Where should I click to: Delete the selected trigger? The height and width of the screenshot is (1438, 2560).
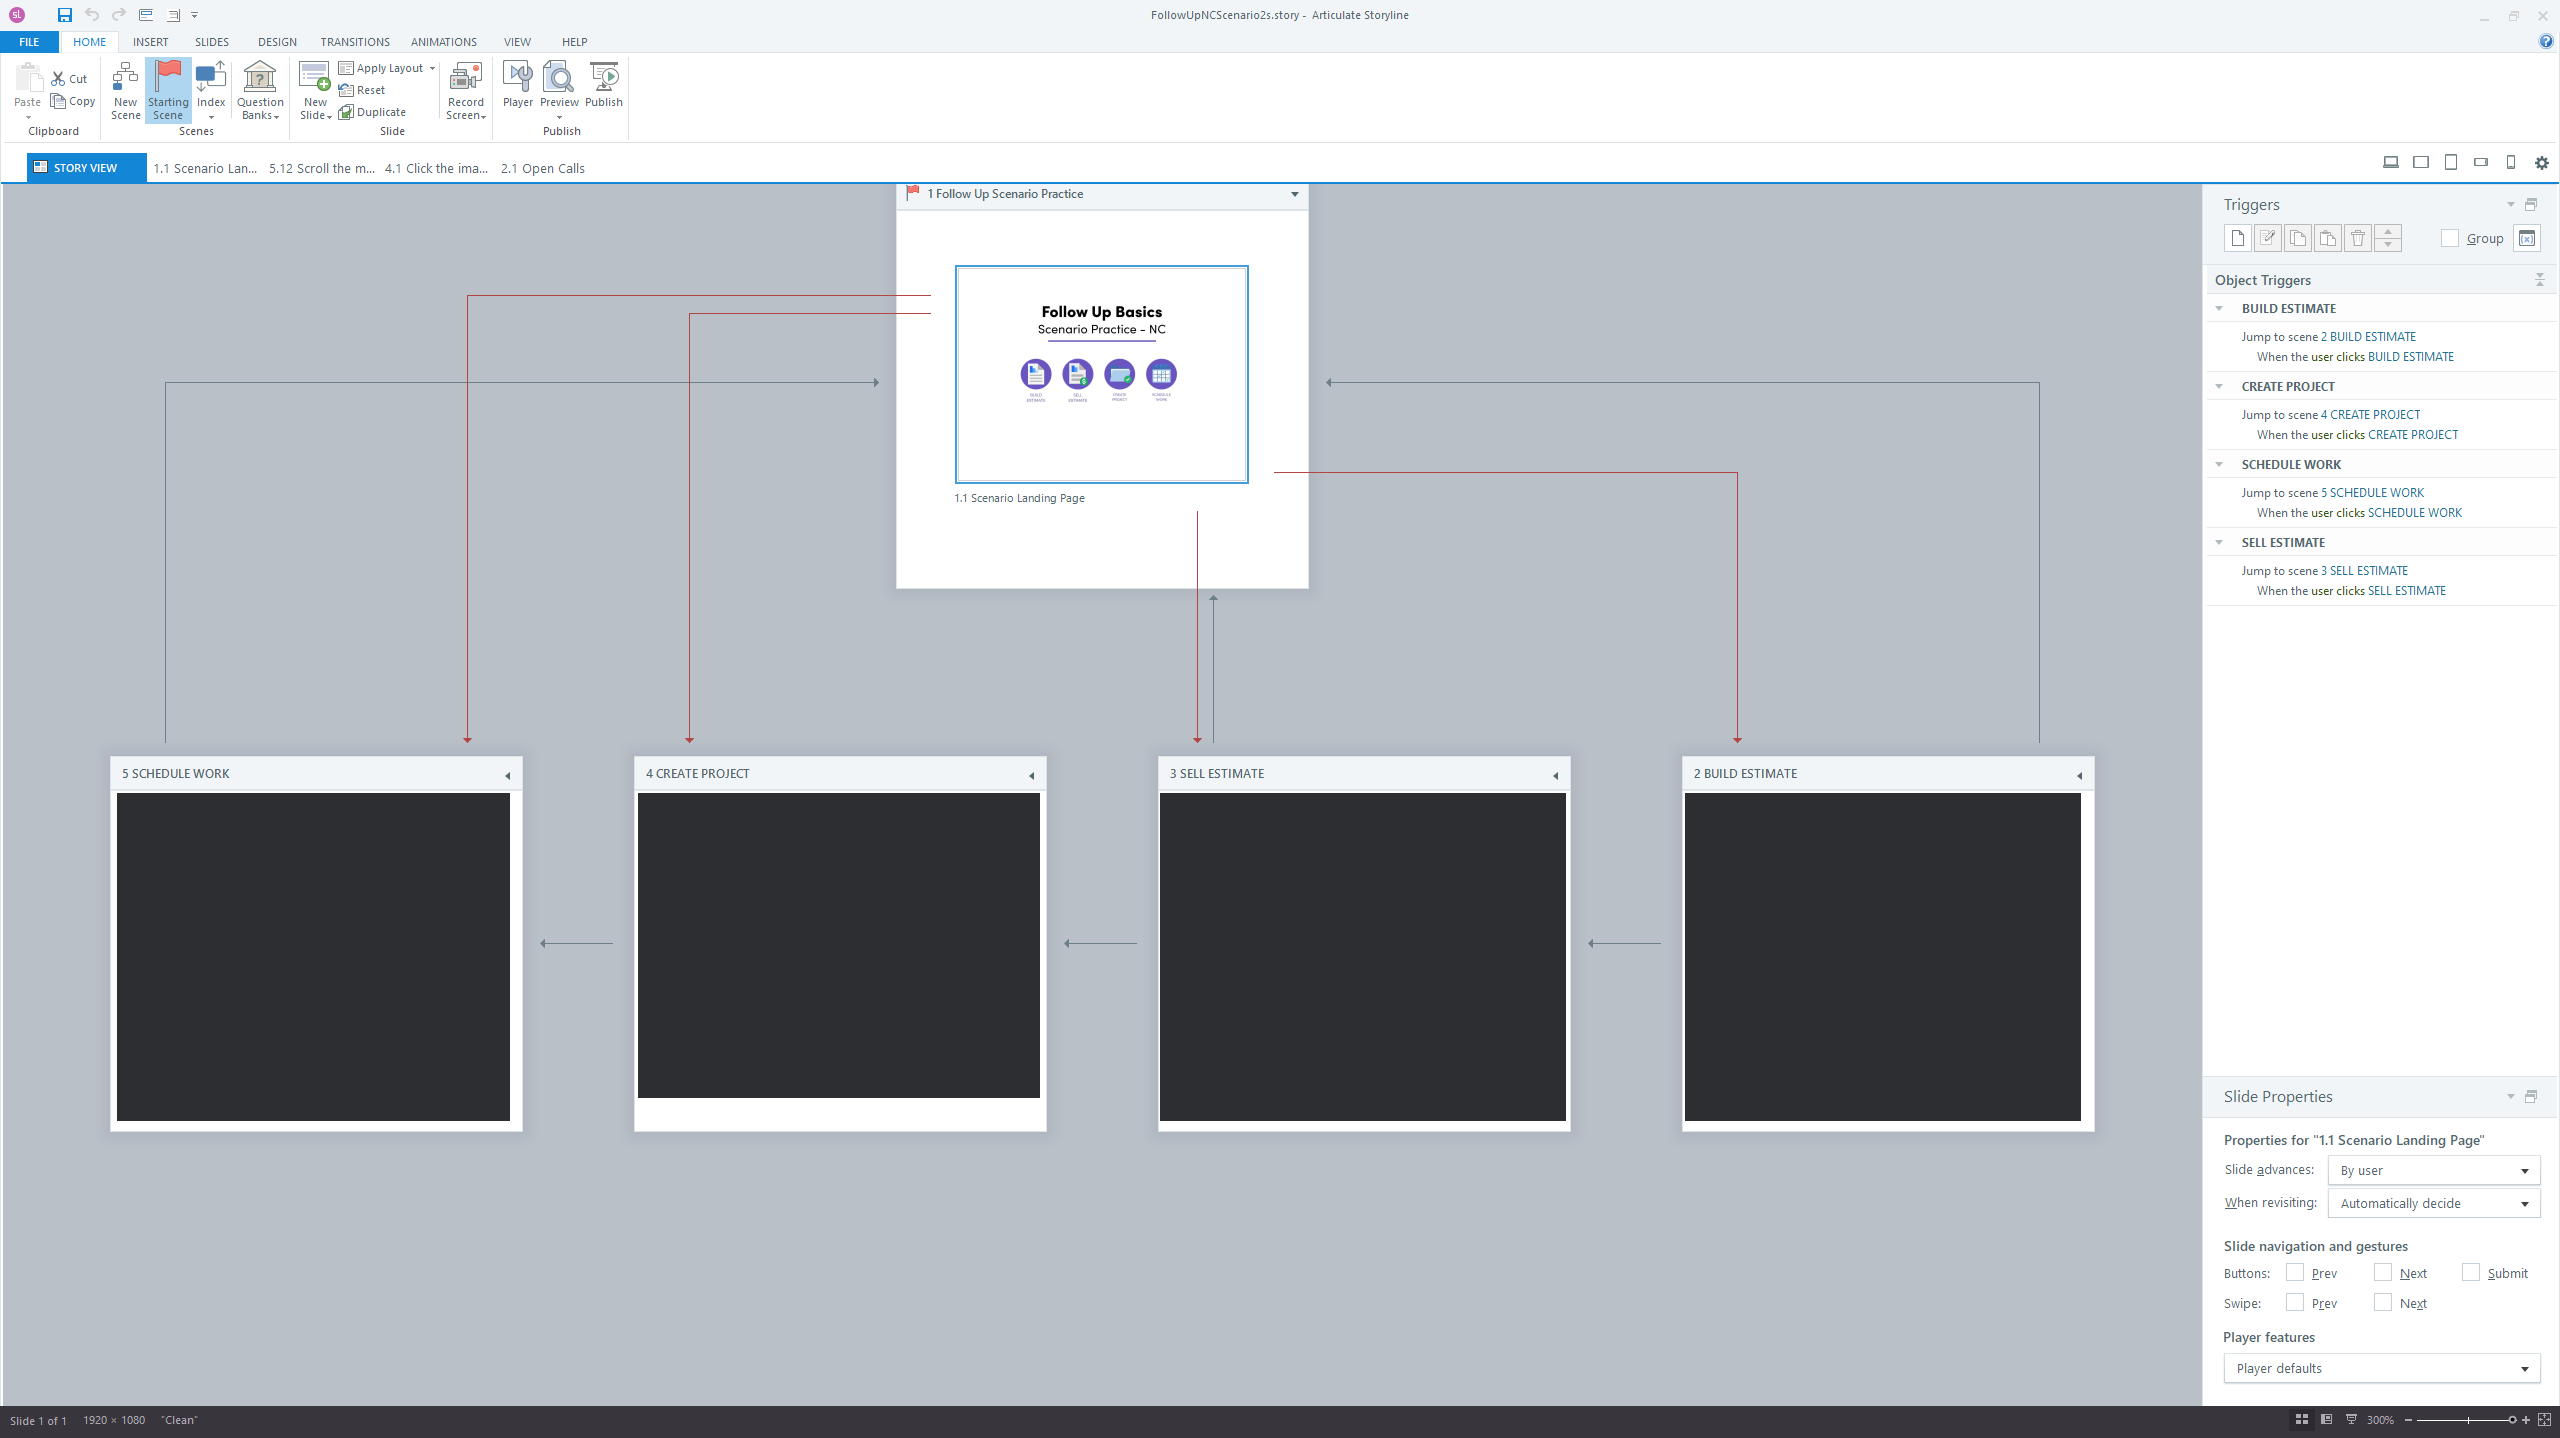tap(2358, 238)
